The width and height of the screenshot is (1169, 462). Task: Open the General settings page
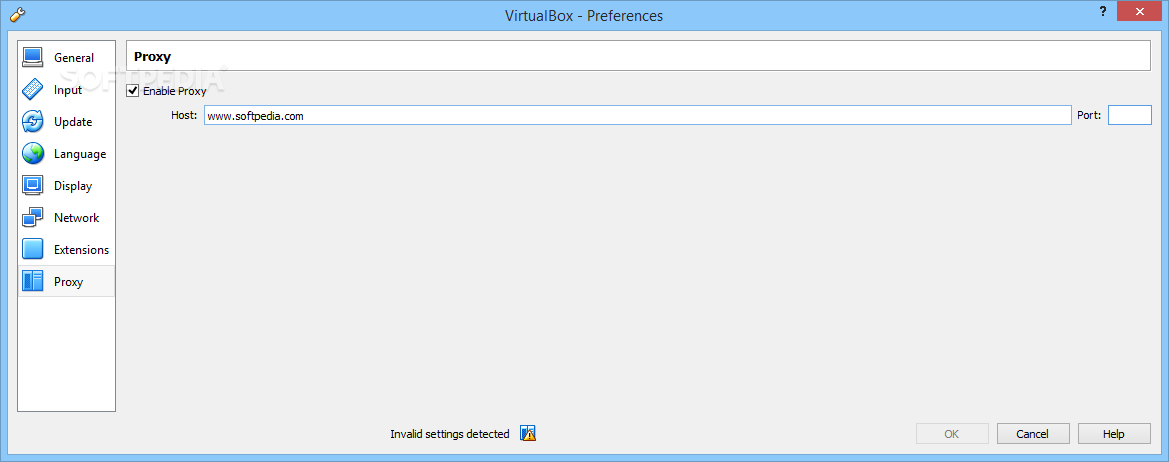74,58
